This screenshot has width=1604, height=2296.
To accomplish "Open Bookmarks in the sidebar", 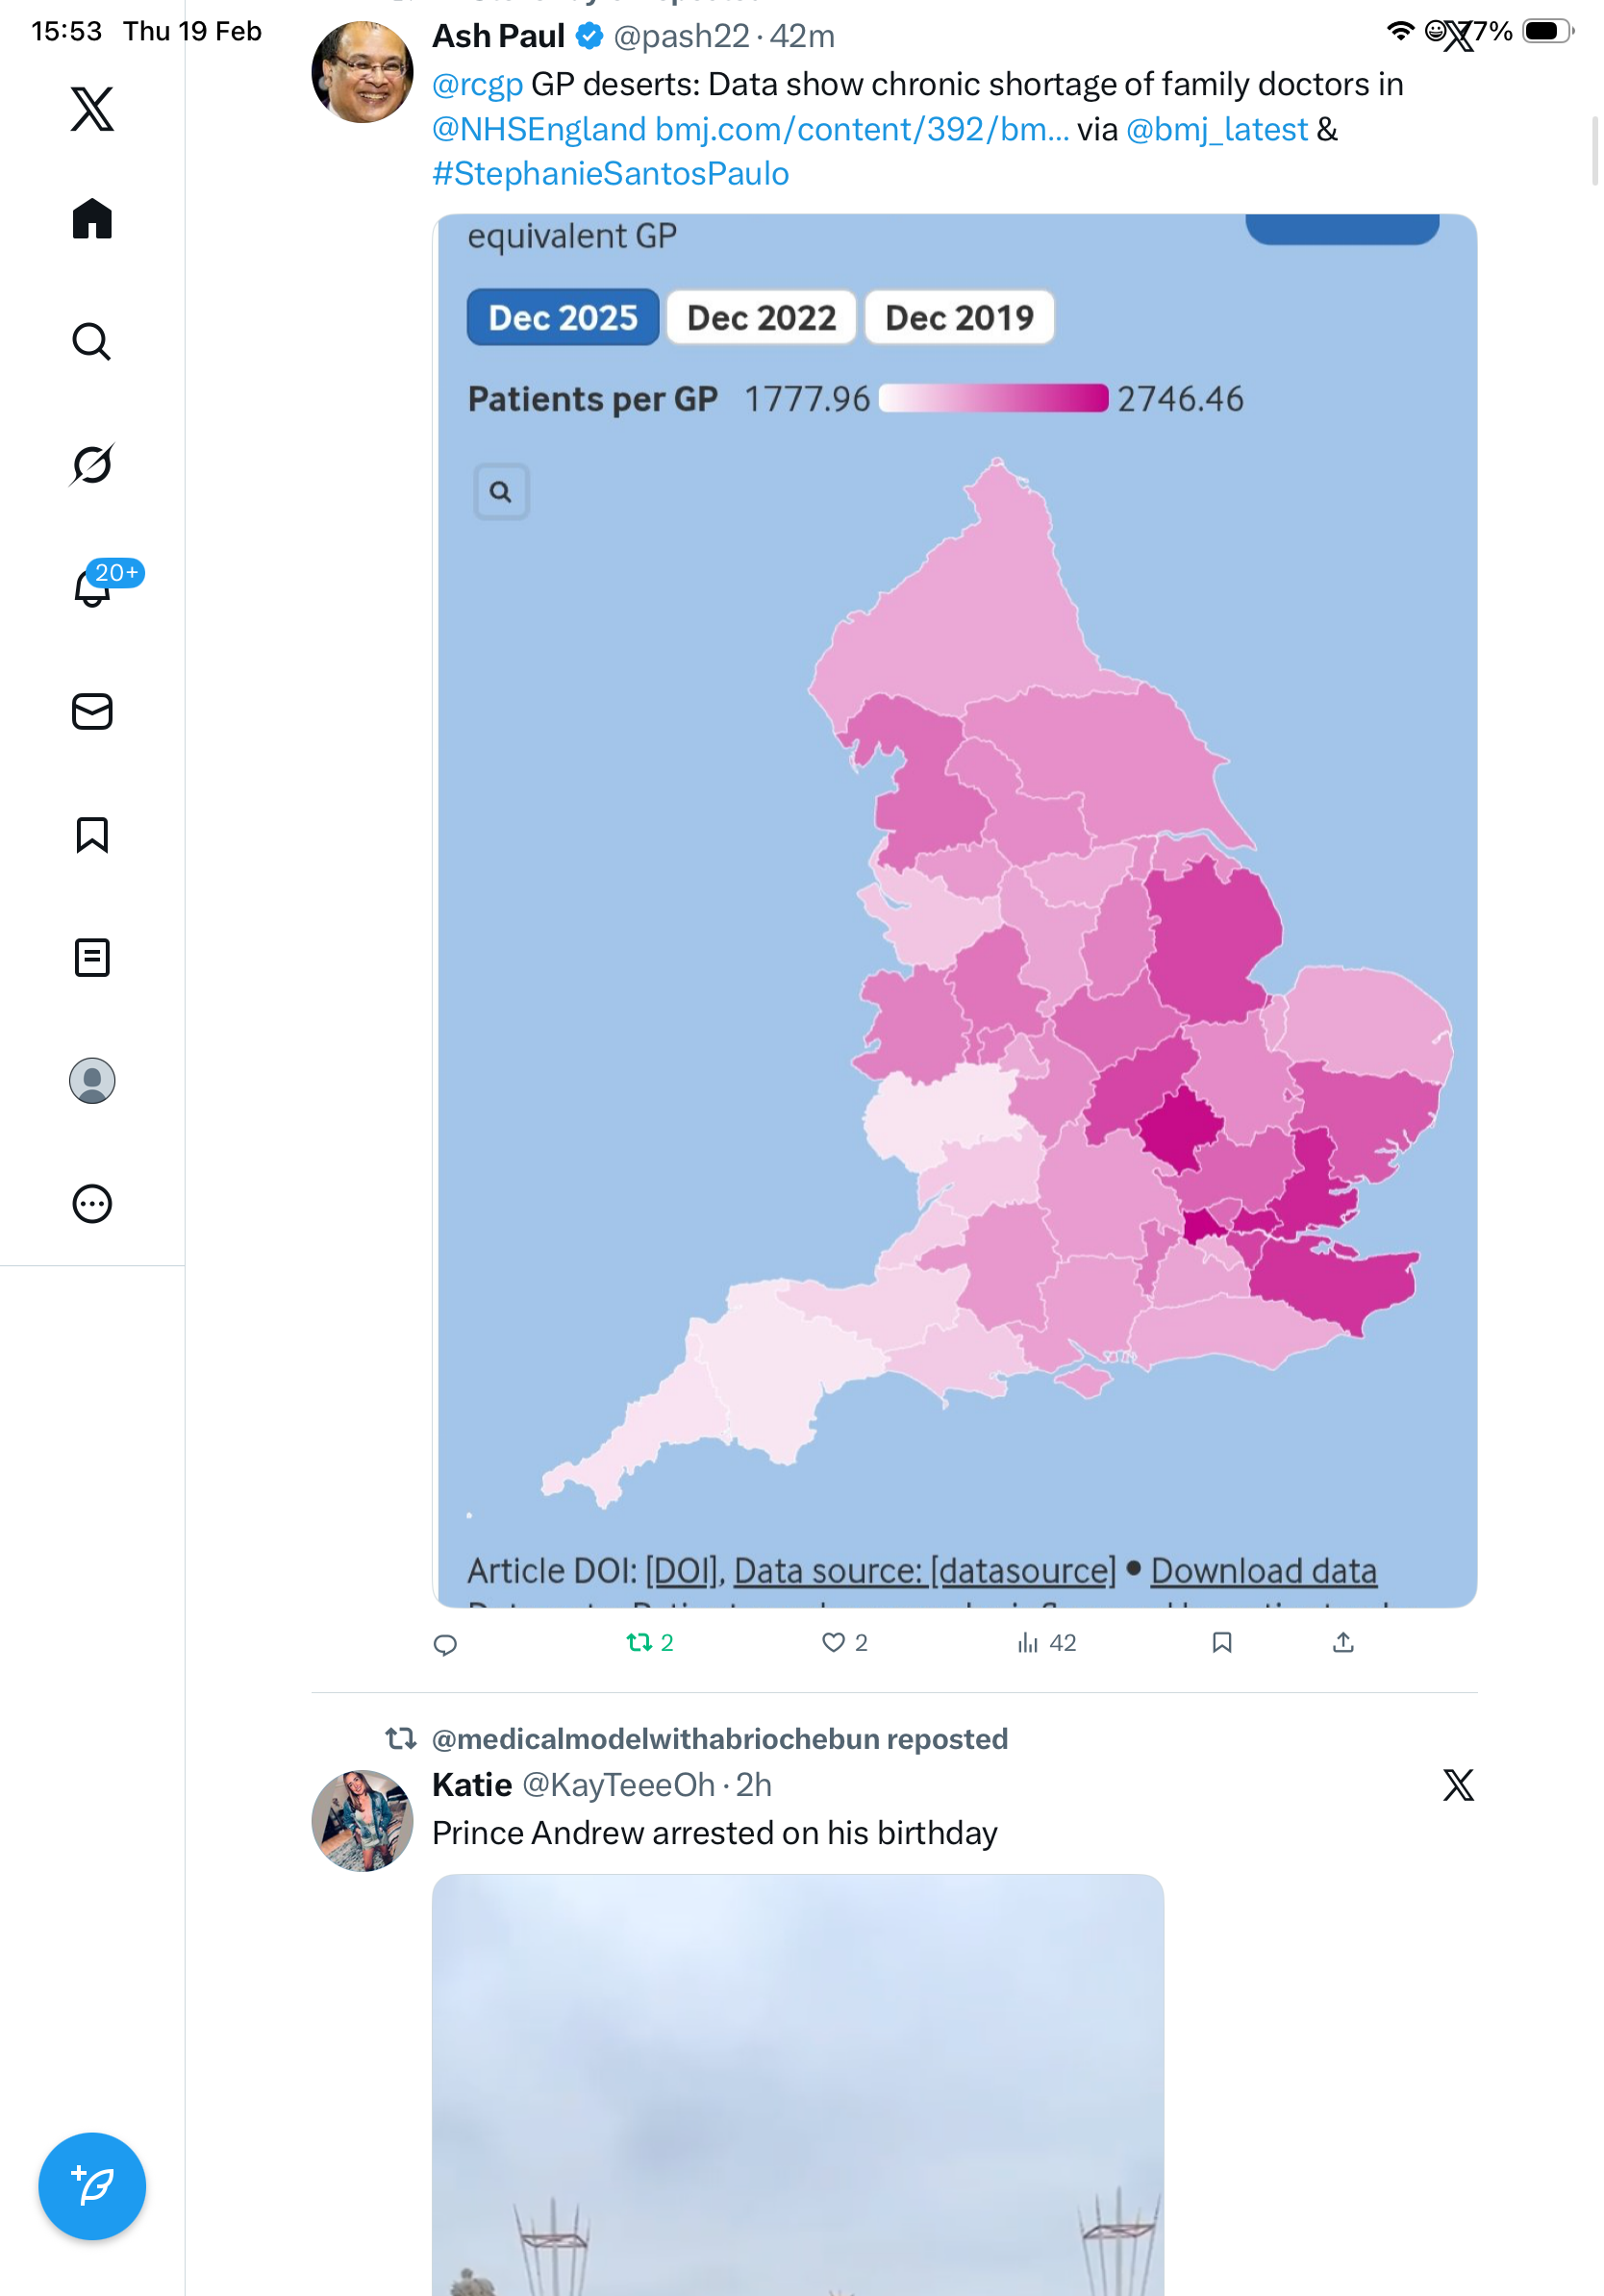I will (x=92, y=835).
